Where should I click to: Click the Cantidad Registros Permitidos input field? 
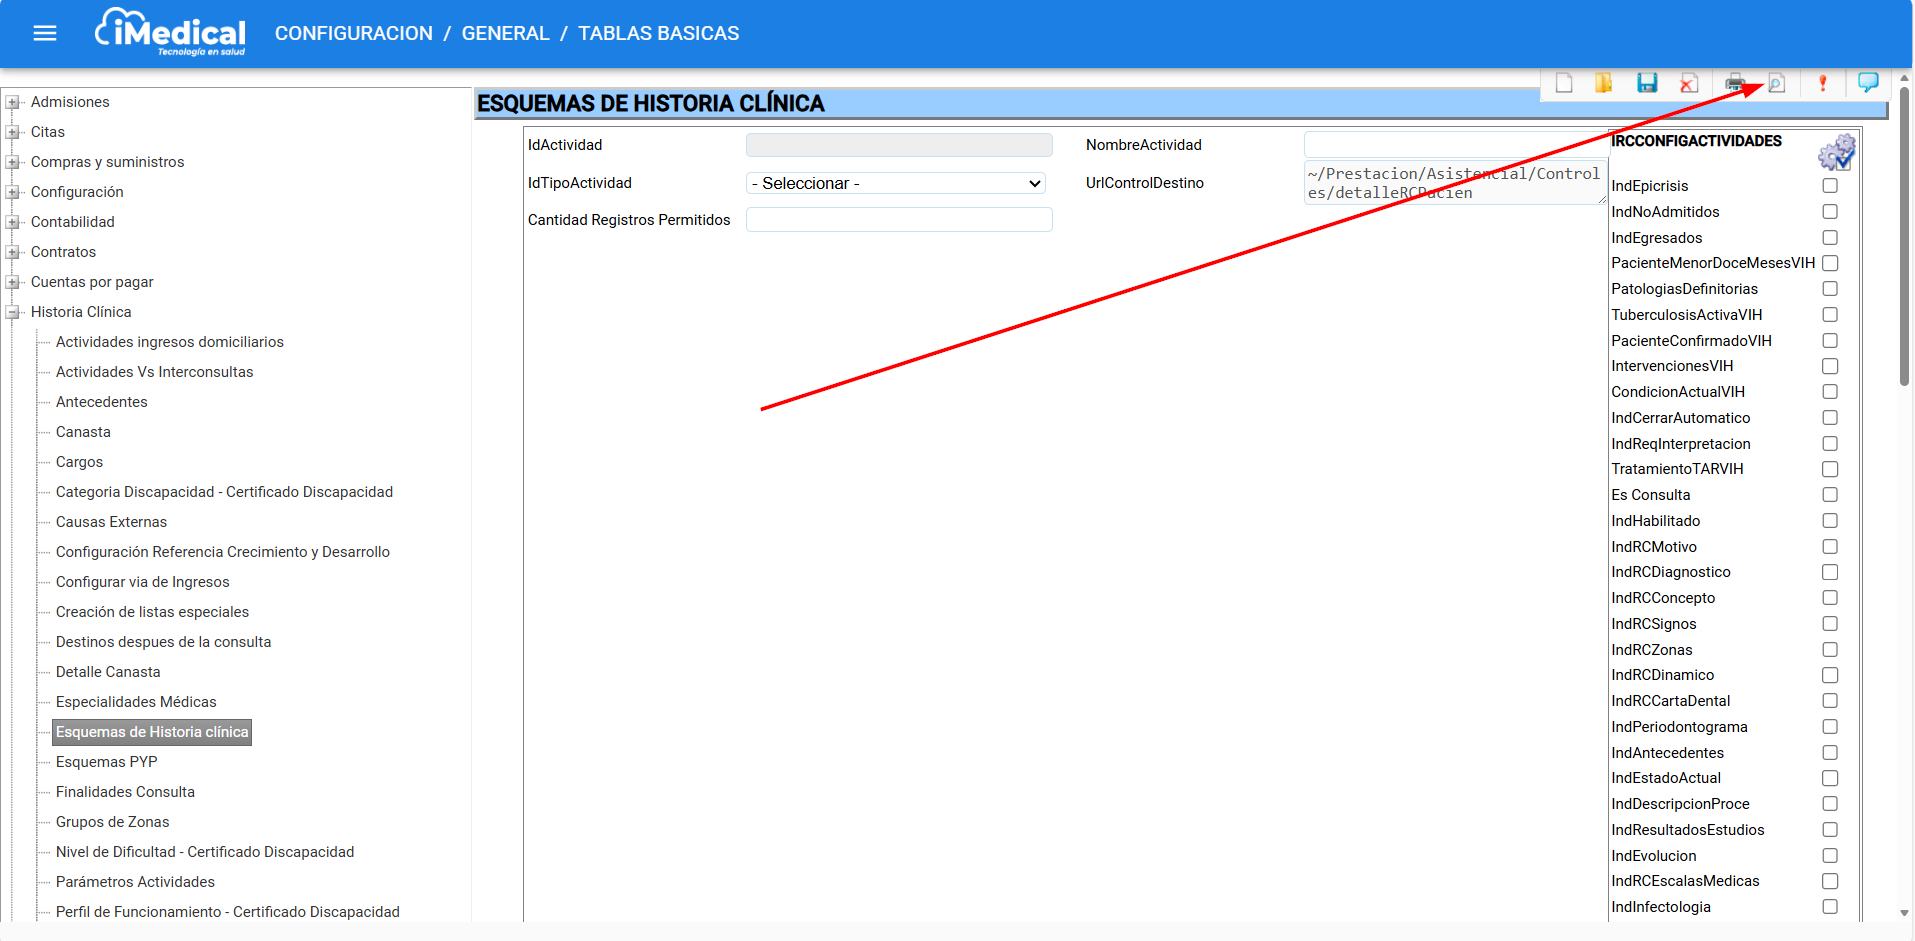898,220
